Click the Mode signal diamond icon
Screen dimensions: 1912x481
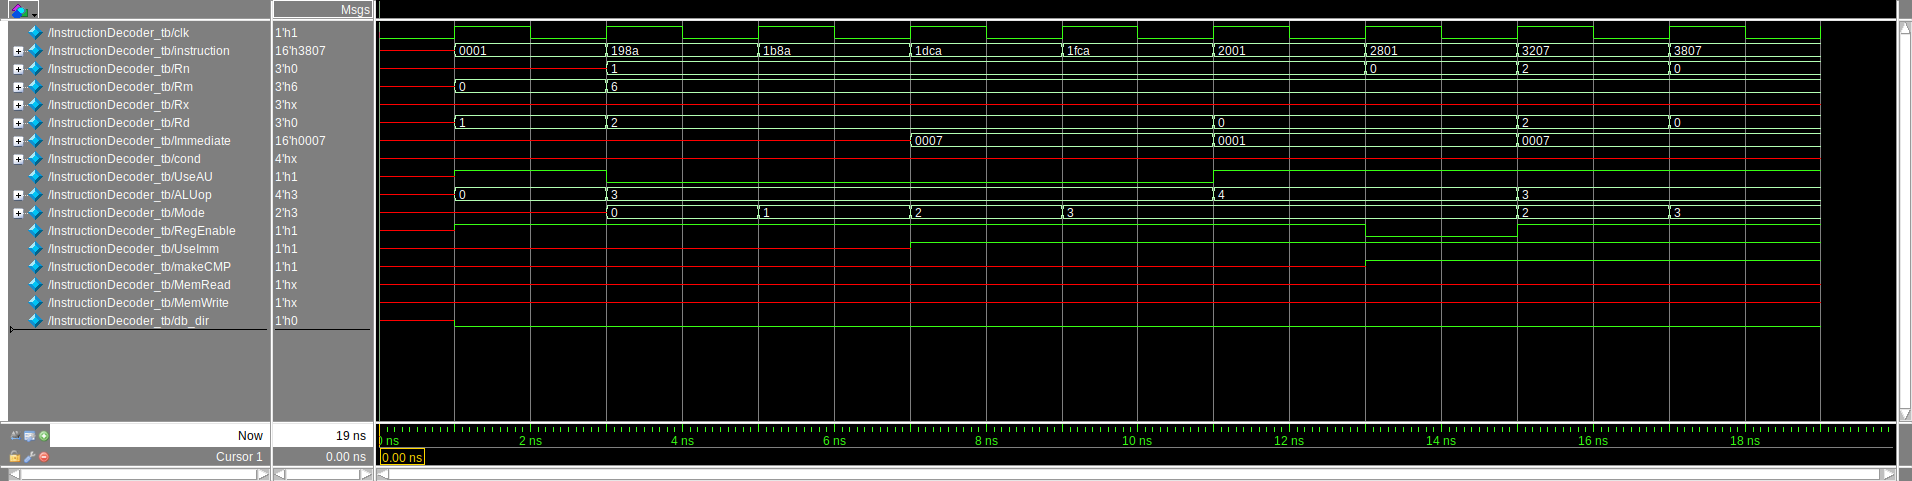pos(35,212)
